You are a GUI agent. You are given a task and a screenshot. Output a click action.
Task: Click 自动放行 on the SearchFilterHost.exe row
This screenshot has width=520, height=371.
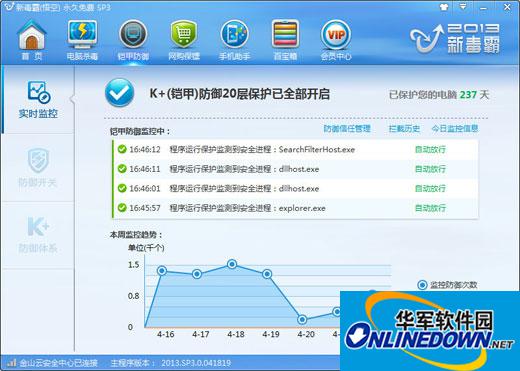tap(430, 149)
